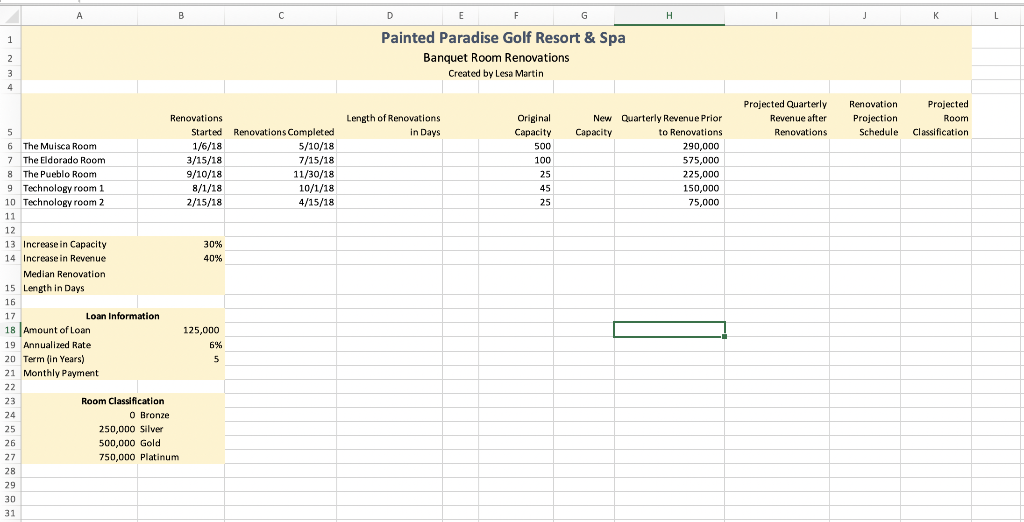Select column K header
Viewport: 1024px width, 522px height.
click(x=936, y=16)
